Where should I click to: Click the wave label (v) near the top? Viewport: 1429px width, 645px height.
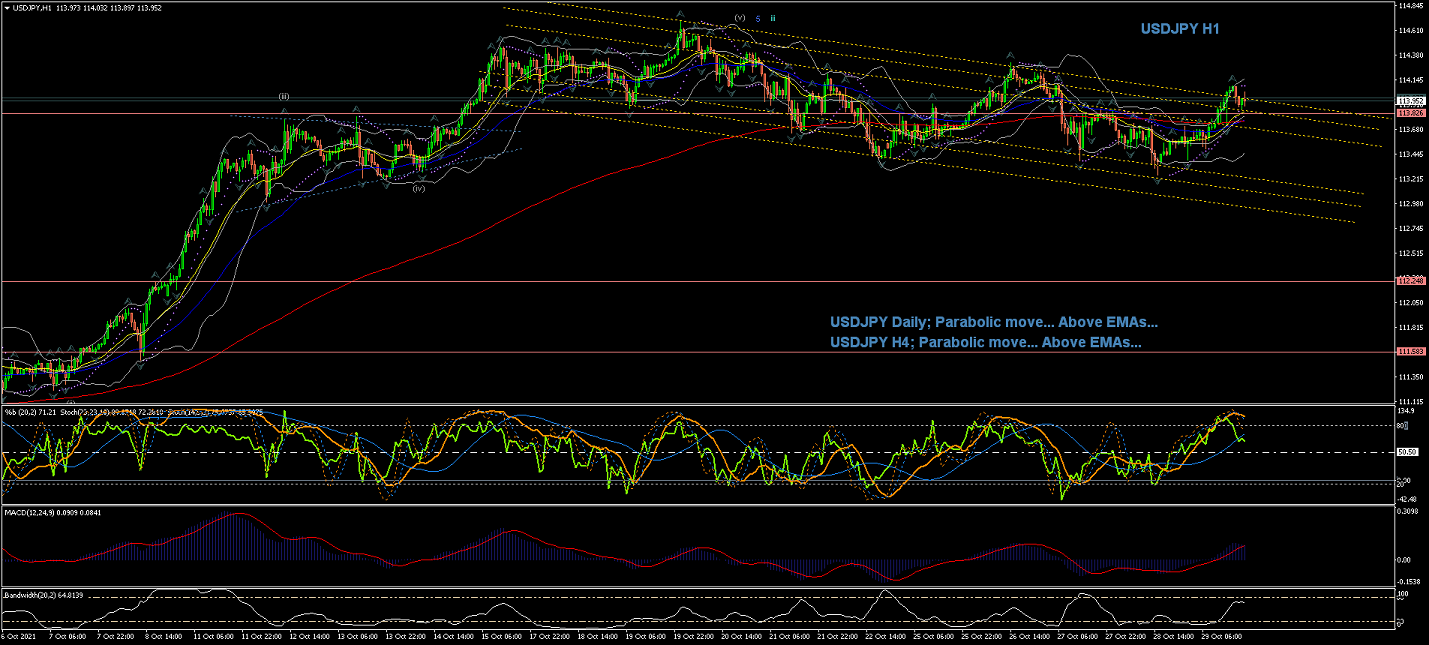(739, 18)
